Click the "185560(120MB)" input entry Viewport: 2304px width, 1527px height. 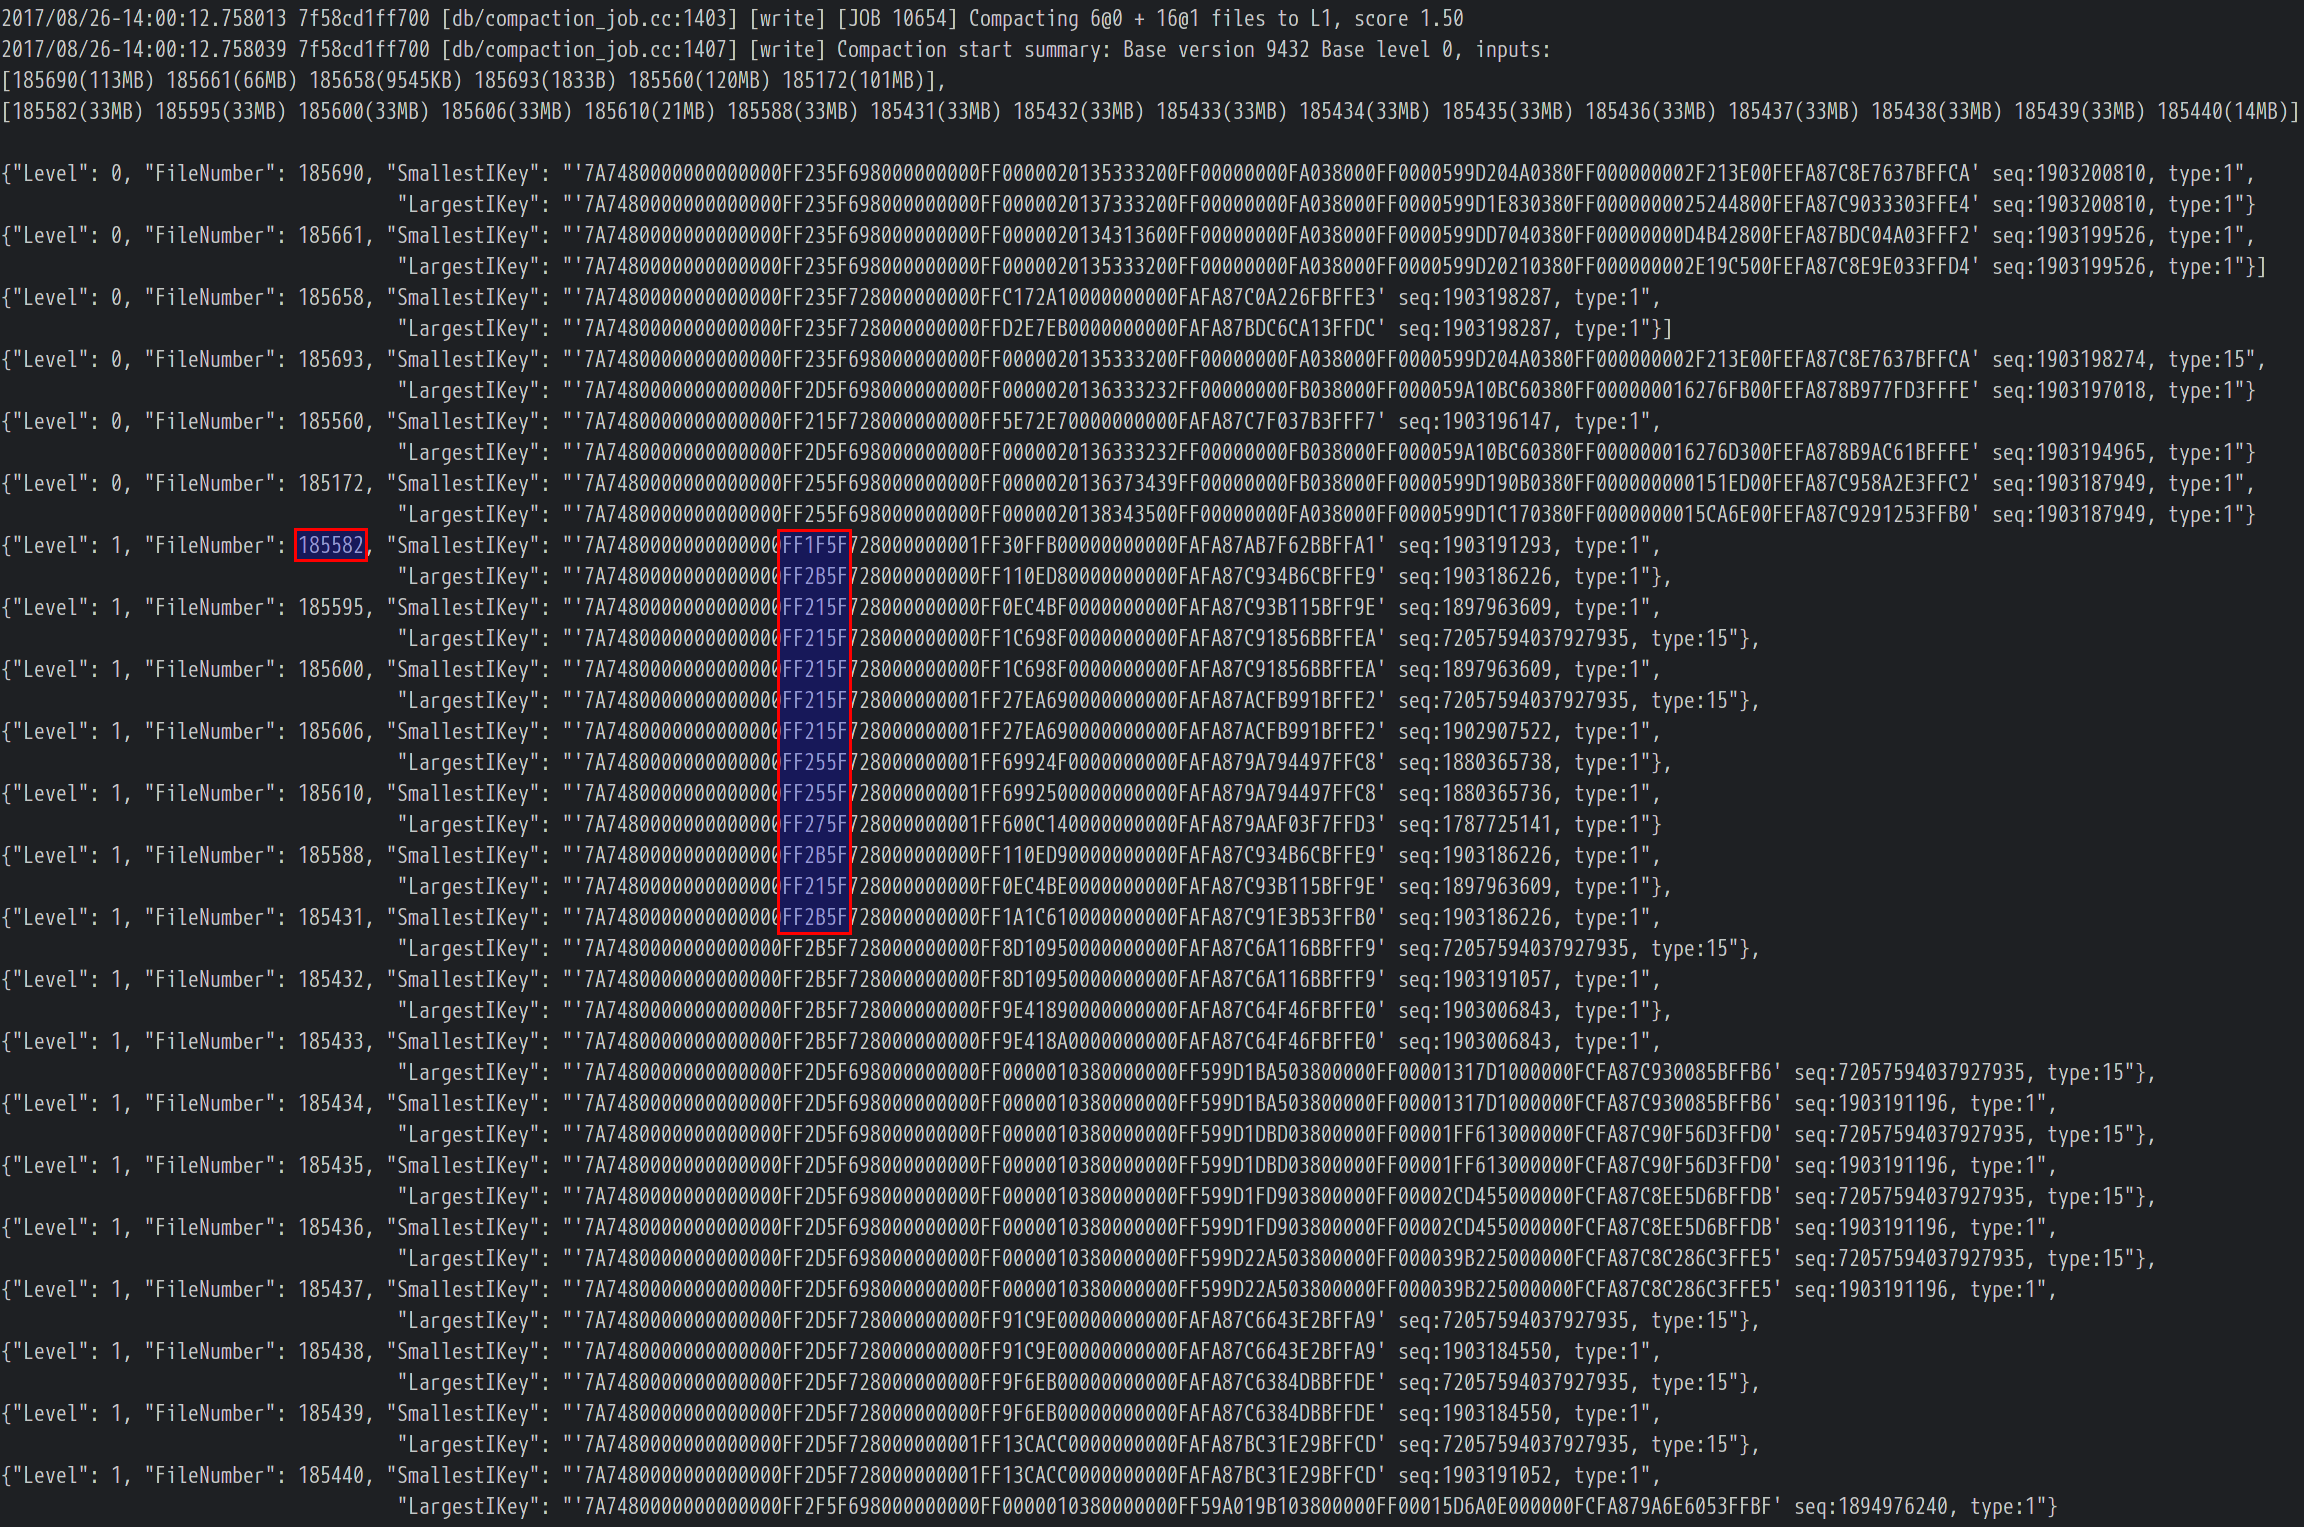pos(699,81)
